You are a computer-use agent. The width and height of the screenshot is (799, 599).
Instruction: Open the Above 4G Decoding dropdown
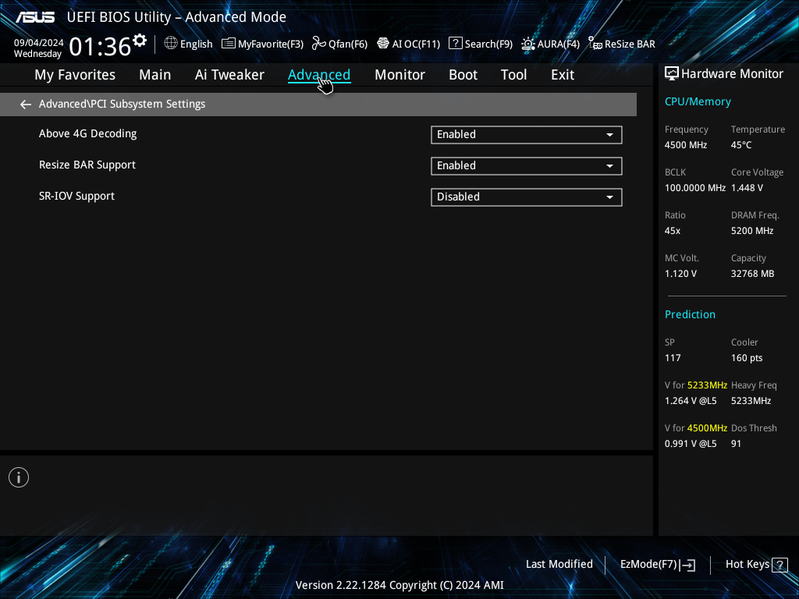(x=526, y=134)
